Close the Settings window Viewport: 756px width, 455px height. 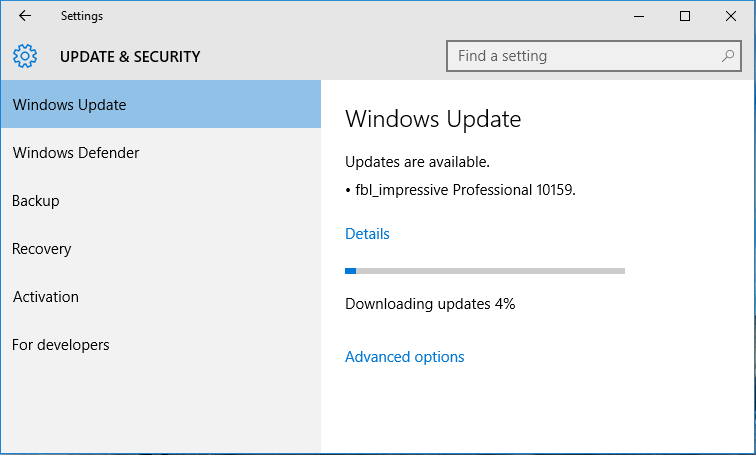coord(730,16)
